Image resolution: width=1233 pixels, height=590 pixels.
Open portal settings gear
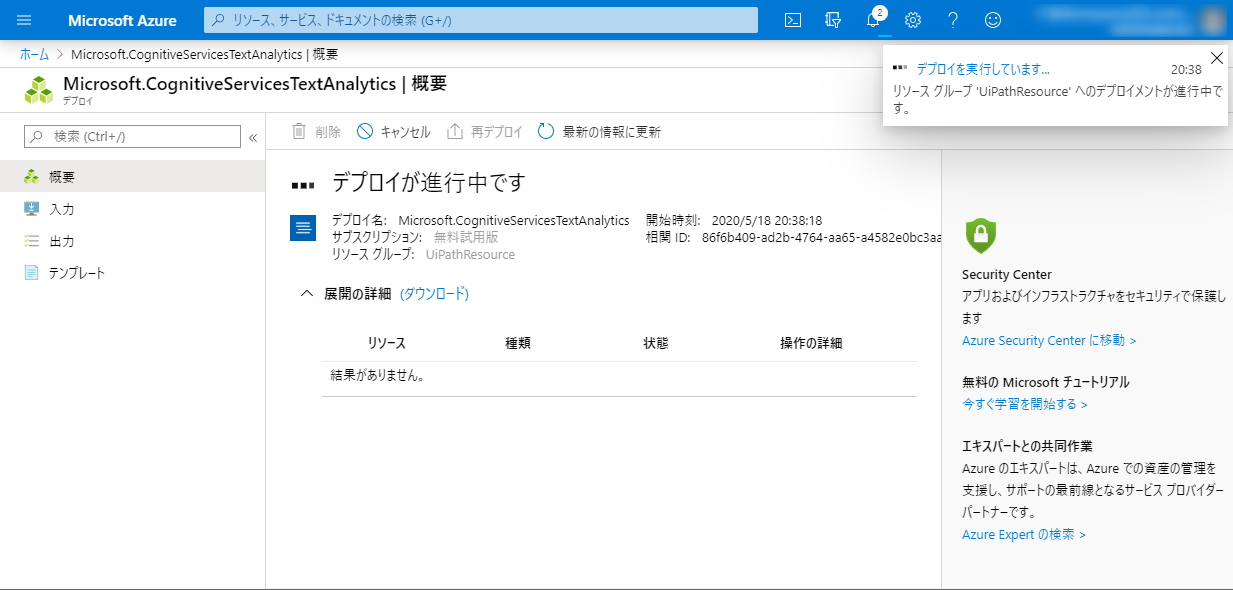[913, 20]
